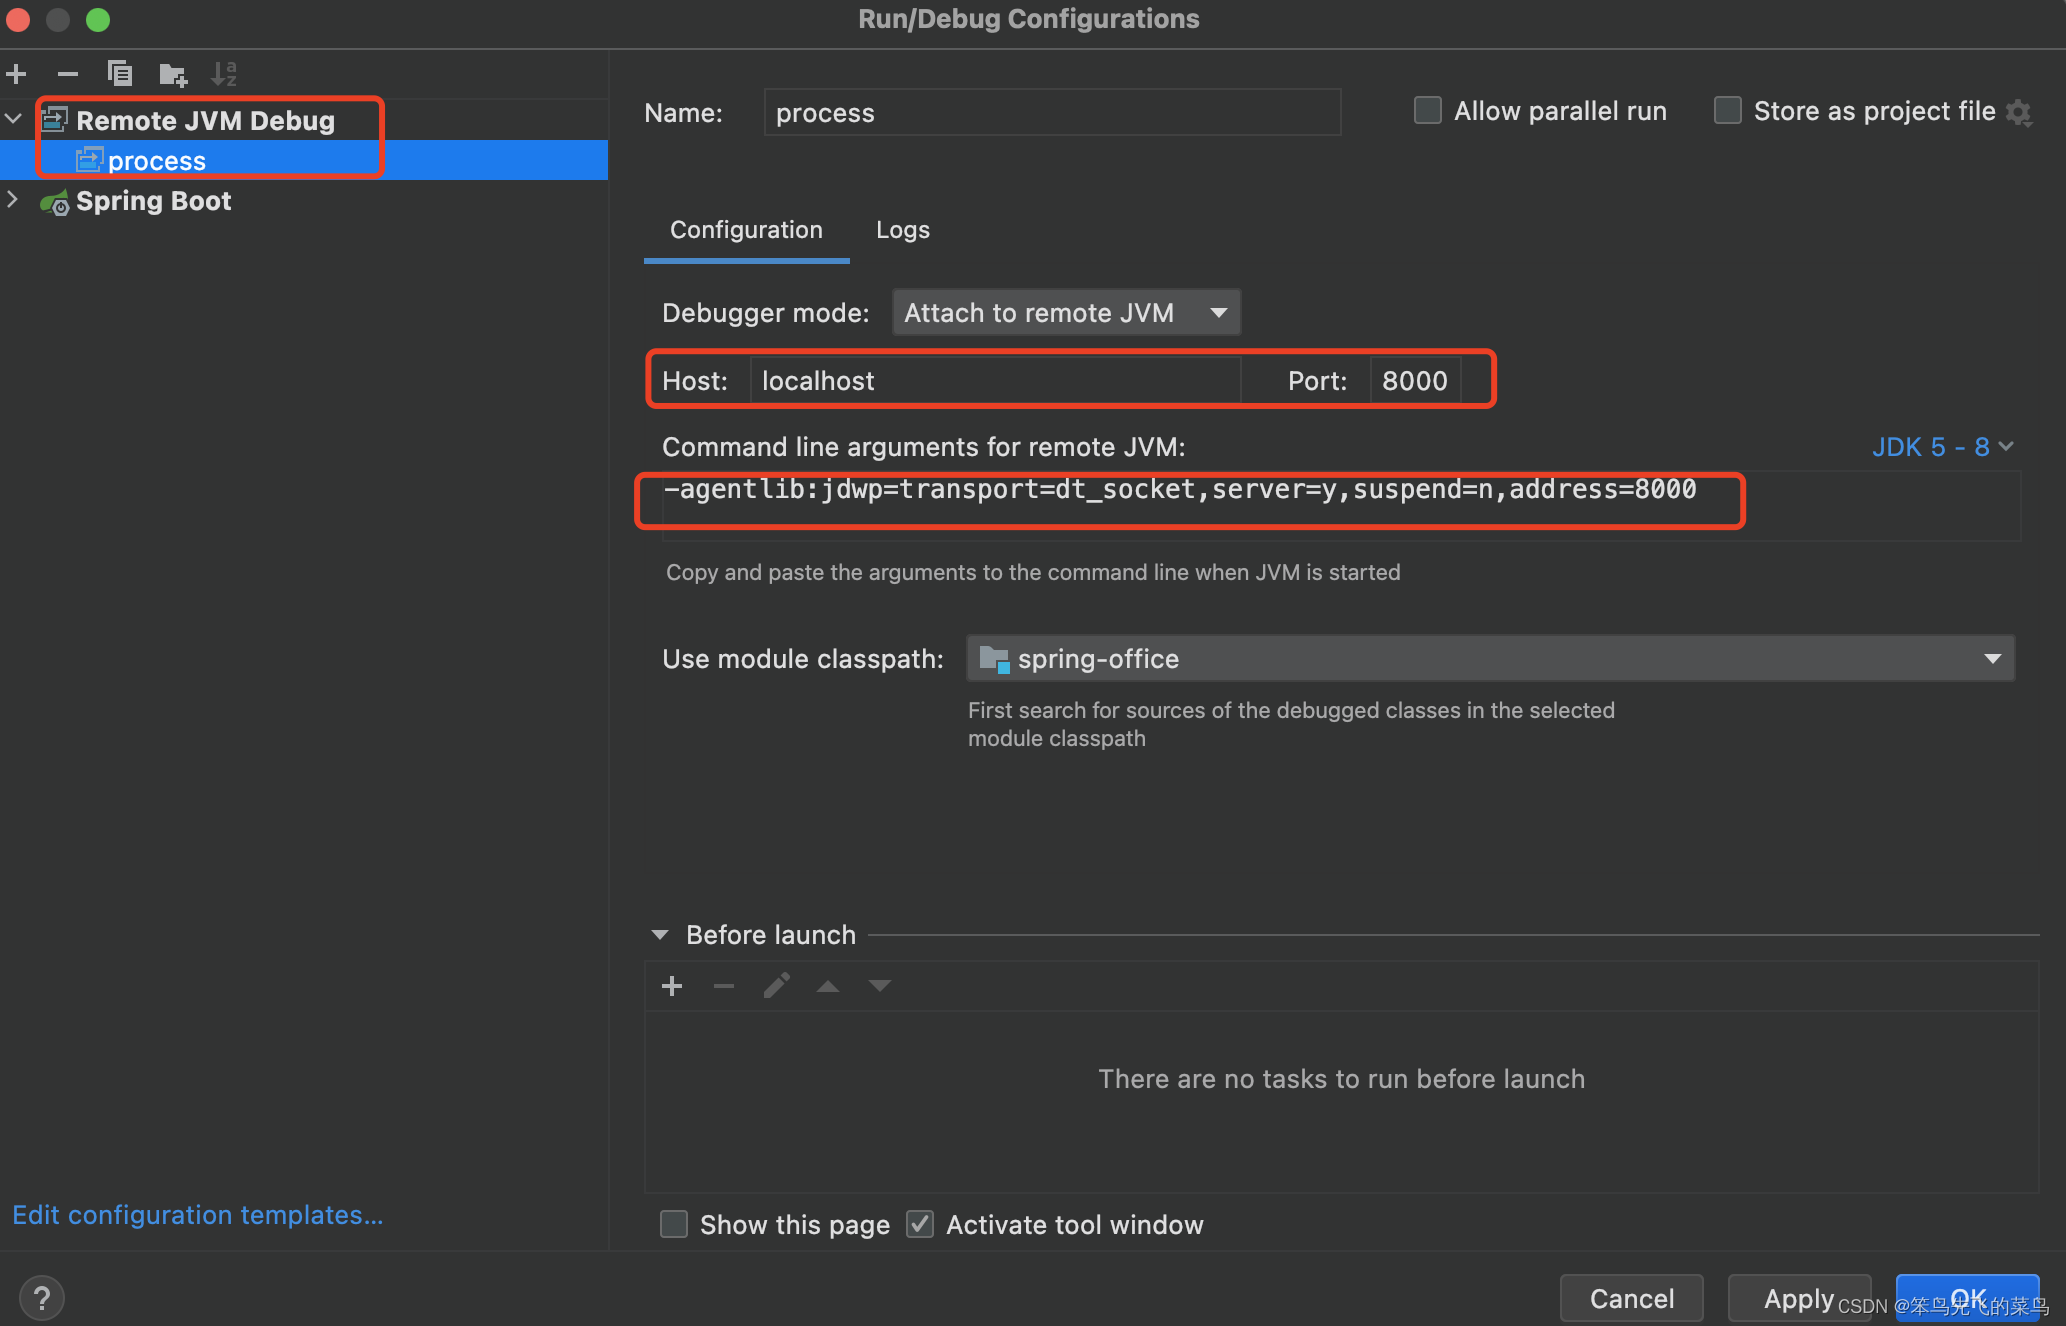Open the Use module classpath dropdown
This screenshot has width=2066, height=1326.
1490,659
